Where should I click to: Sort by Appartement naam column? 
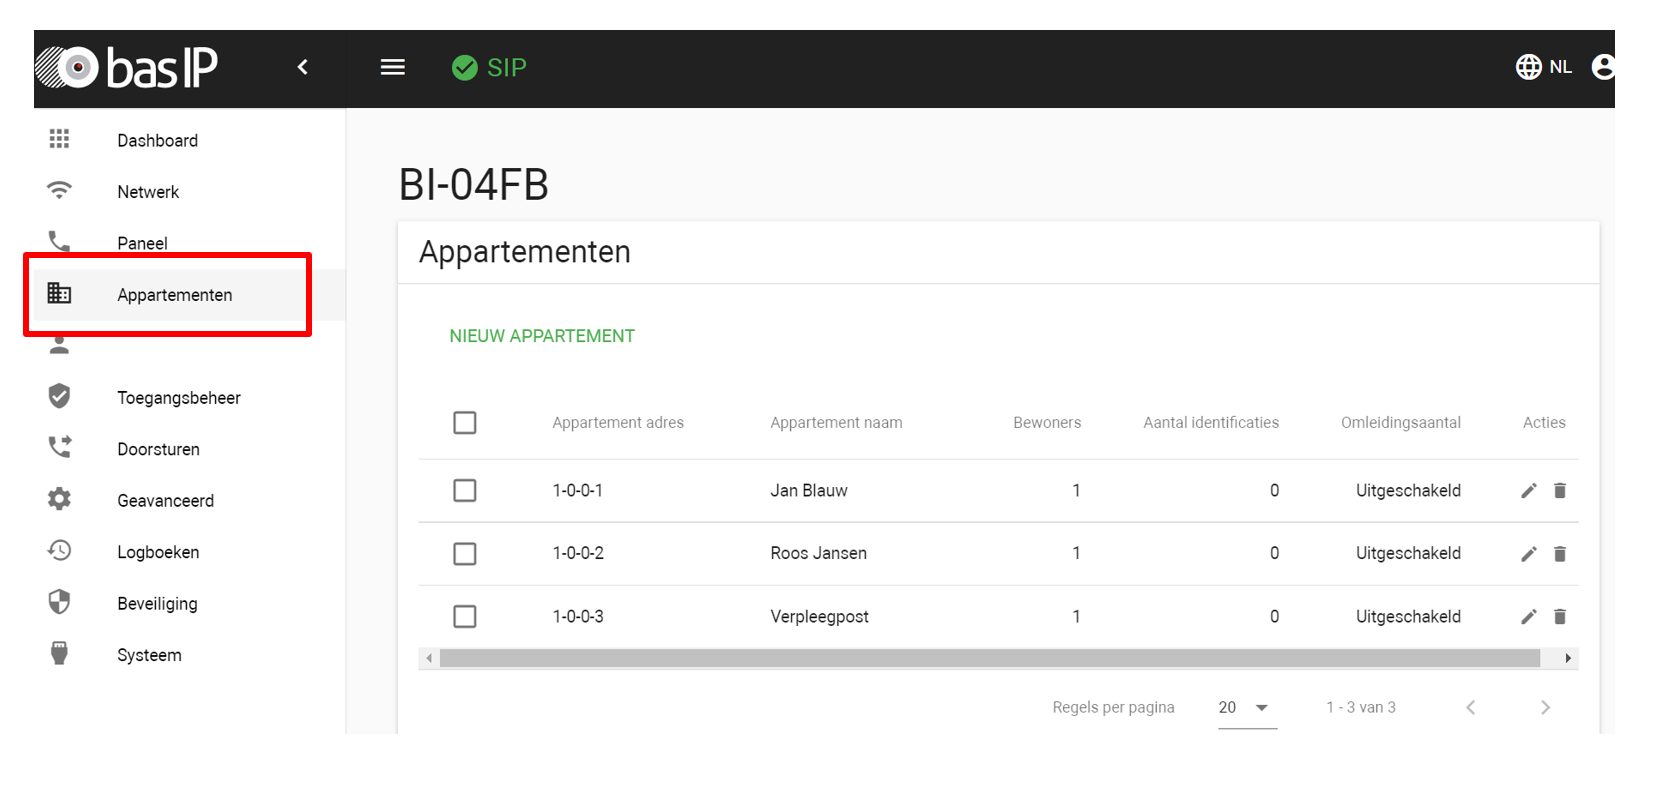point(836,423)
